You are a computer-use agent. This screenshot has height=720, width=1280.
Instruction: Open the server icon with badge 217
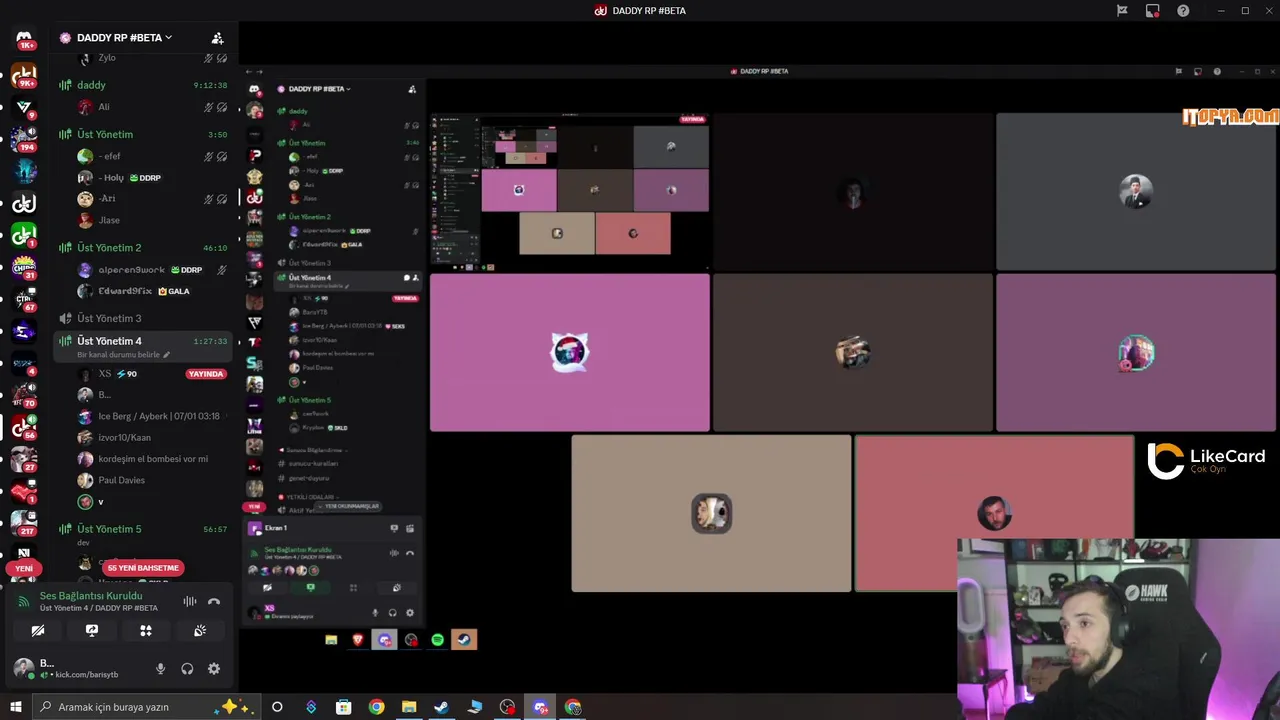click(x=24, y=523)
